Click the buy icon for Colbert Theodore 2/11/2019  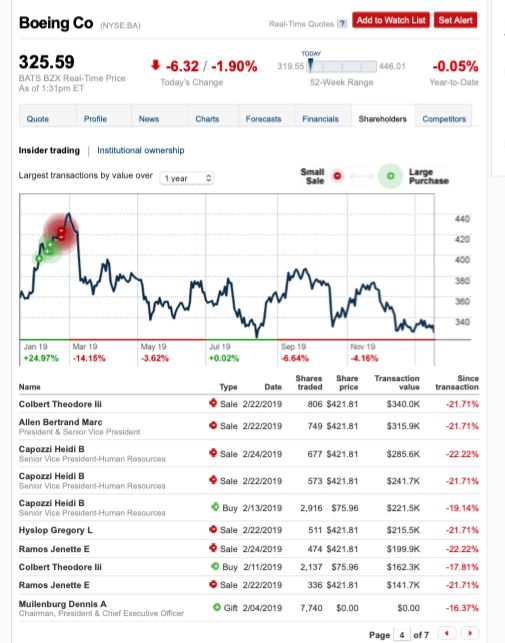(x=215, y=566)
